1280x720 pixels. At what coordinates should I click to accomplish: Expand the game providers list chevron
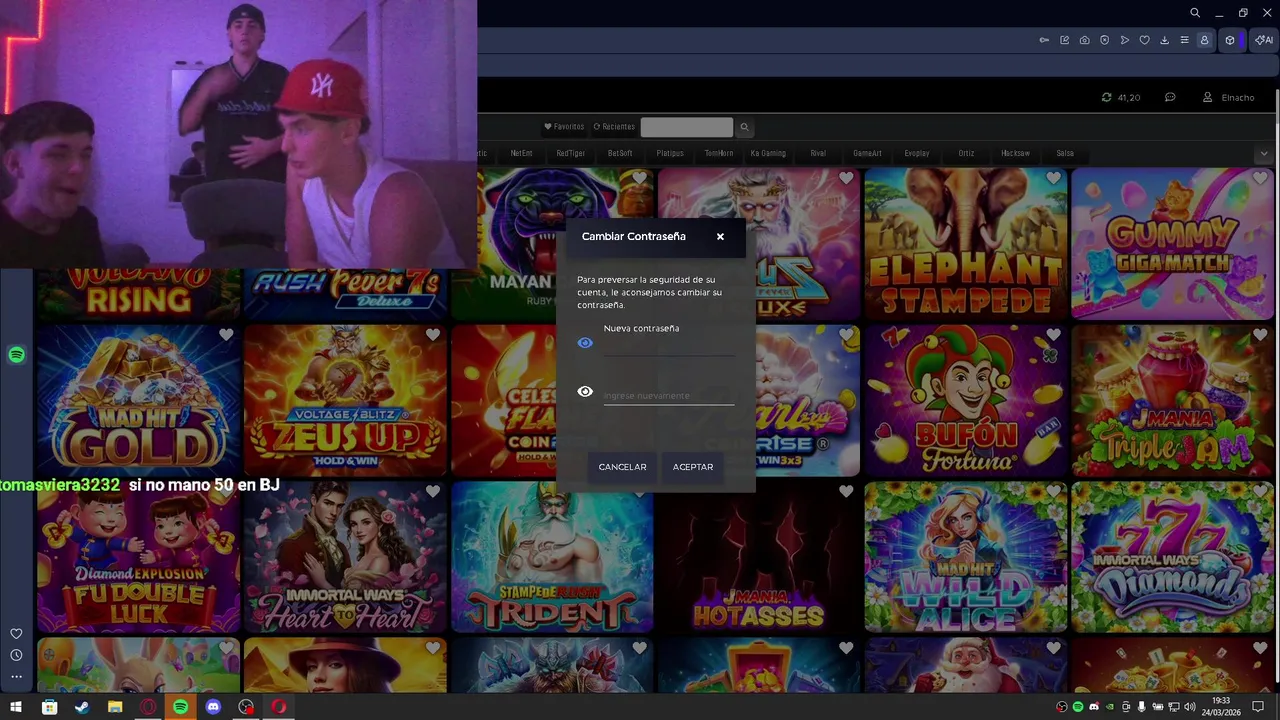[x=1264, y=153]
